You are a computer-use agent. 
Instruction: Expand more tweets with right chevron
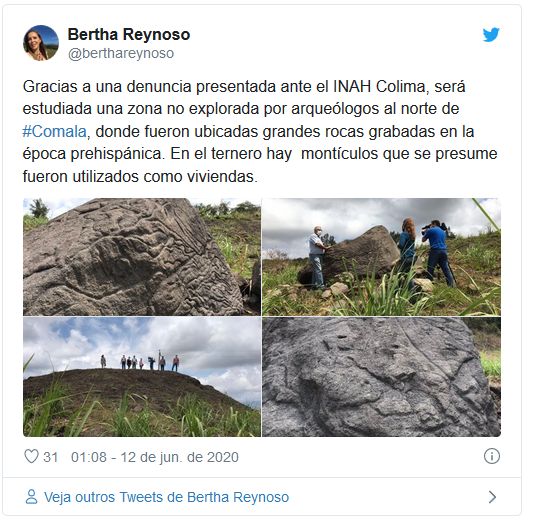tap(492, 497)
